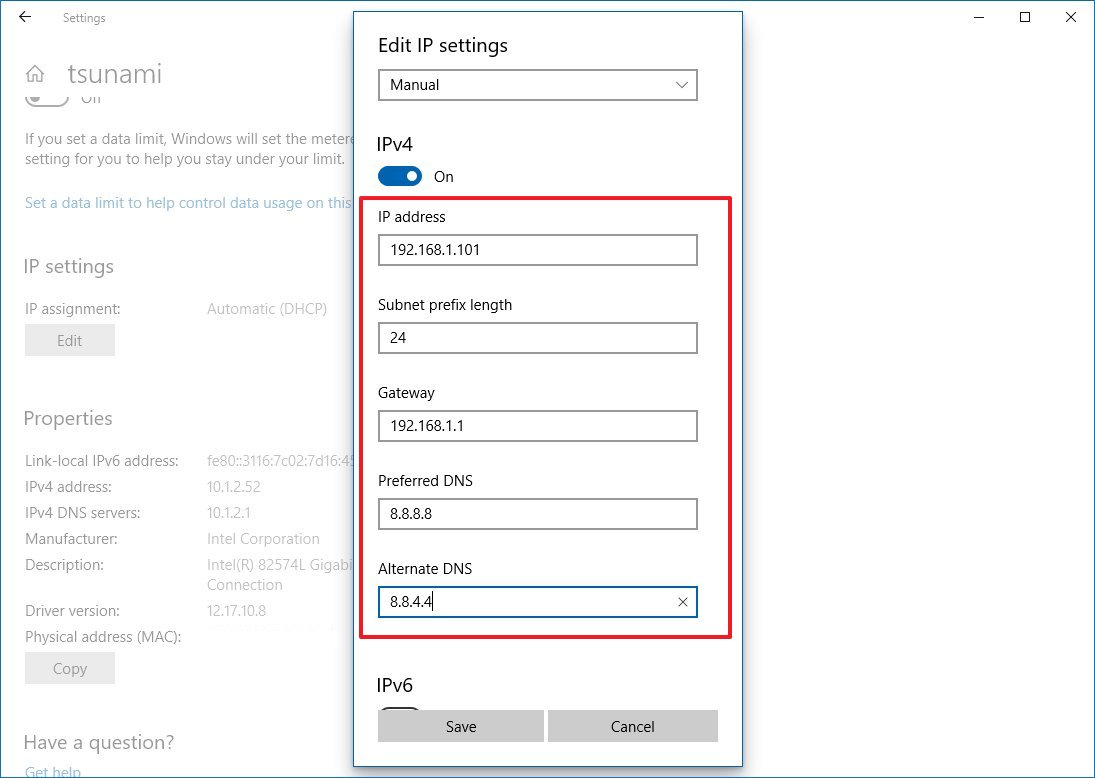The width and height of the screenshot is (1095, 778).
Task: Click the Subnet prefix length field
Action: (538, 338)
